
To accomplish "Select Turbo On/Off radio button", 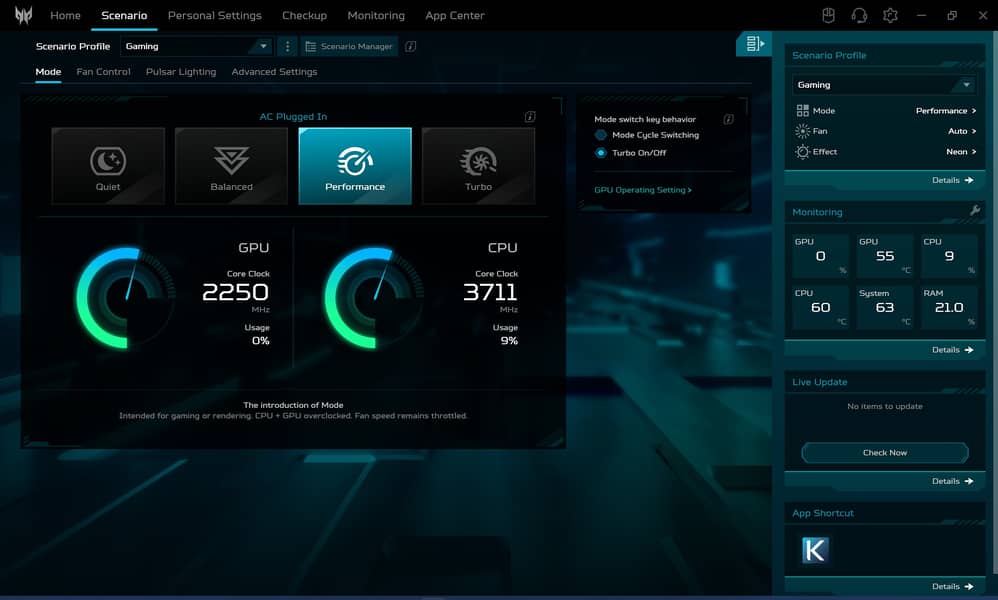I will pyautogui.click(x=601, y=153).
